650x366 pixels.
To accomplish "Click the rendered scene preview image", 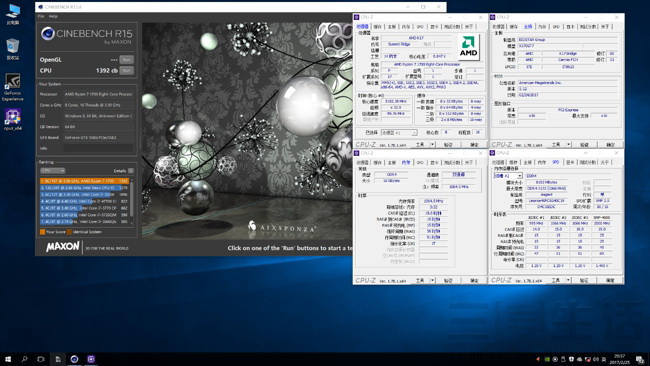I will tap(247, 131).
